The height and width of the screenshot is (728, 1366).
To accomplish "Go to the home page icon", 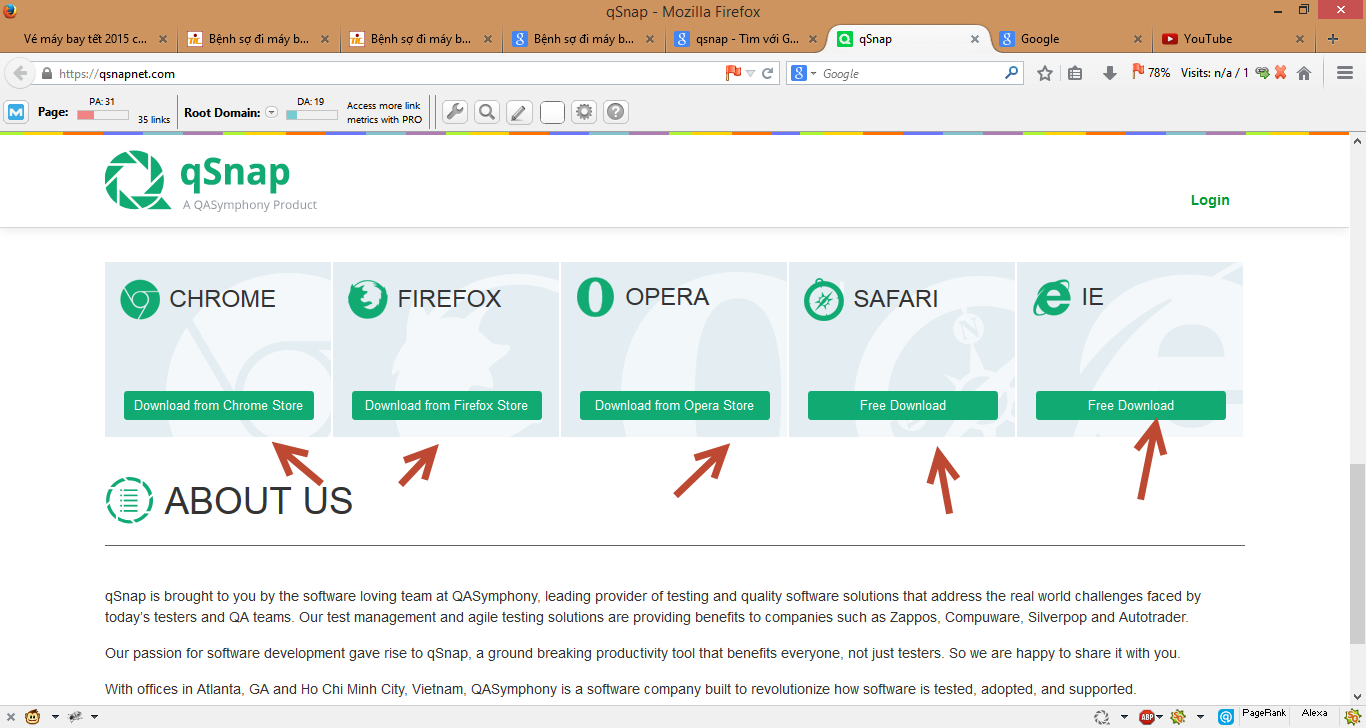I will (1304, 73).
